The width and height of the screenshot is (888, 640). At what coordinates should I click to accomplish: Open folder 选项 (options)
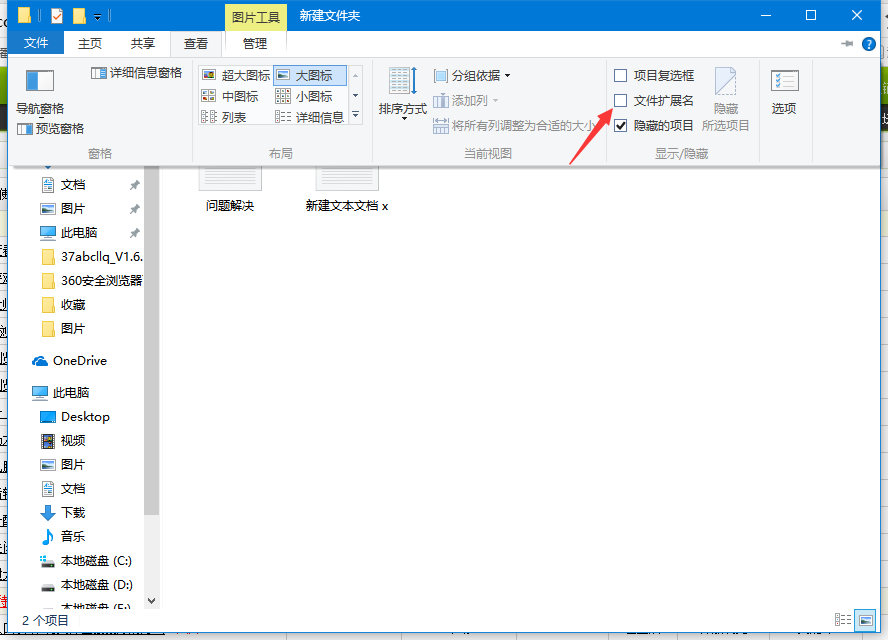point(783,92)
